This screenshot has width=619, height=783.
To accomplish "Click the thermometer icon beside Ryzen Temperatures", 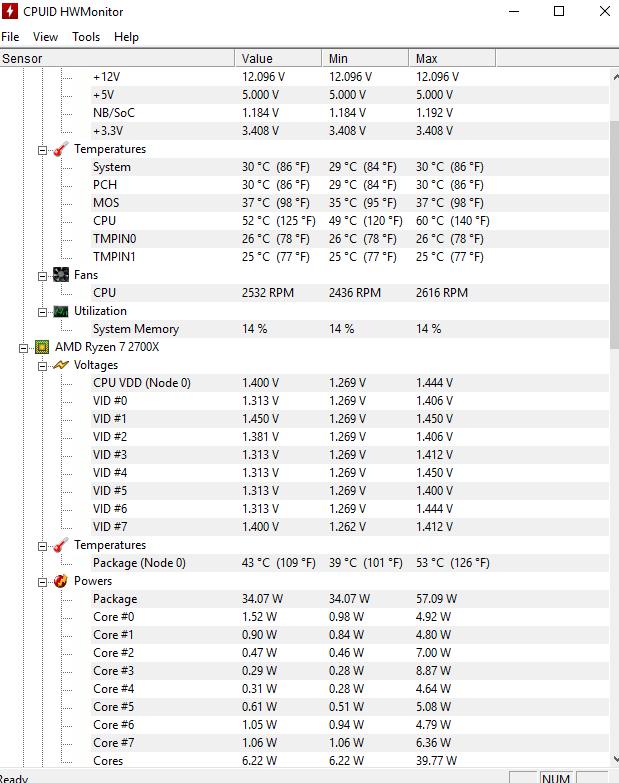I will (x=61, y=545).
